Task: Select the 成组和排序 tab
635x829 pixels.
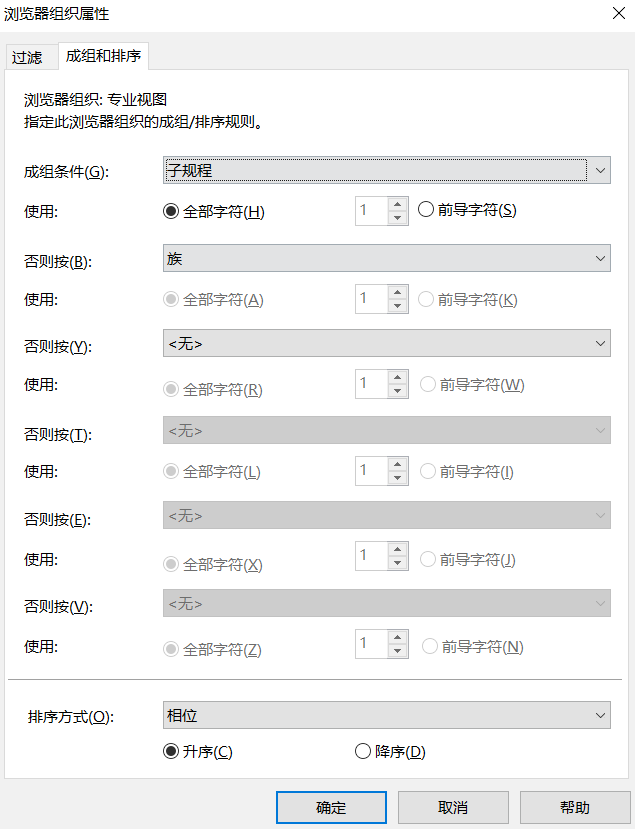Action: tap(104, 57)
